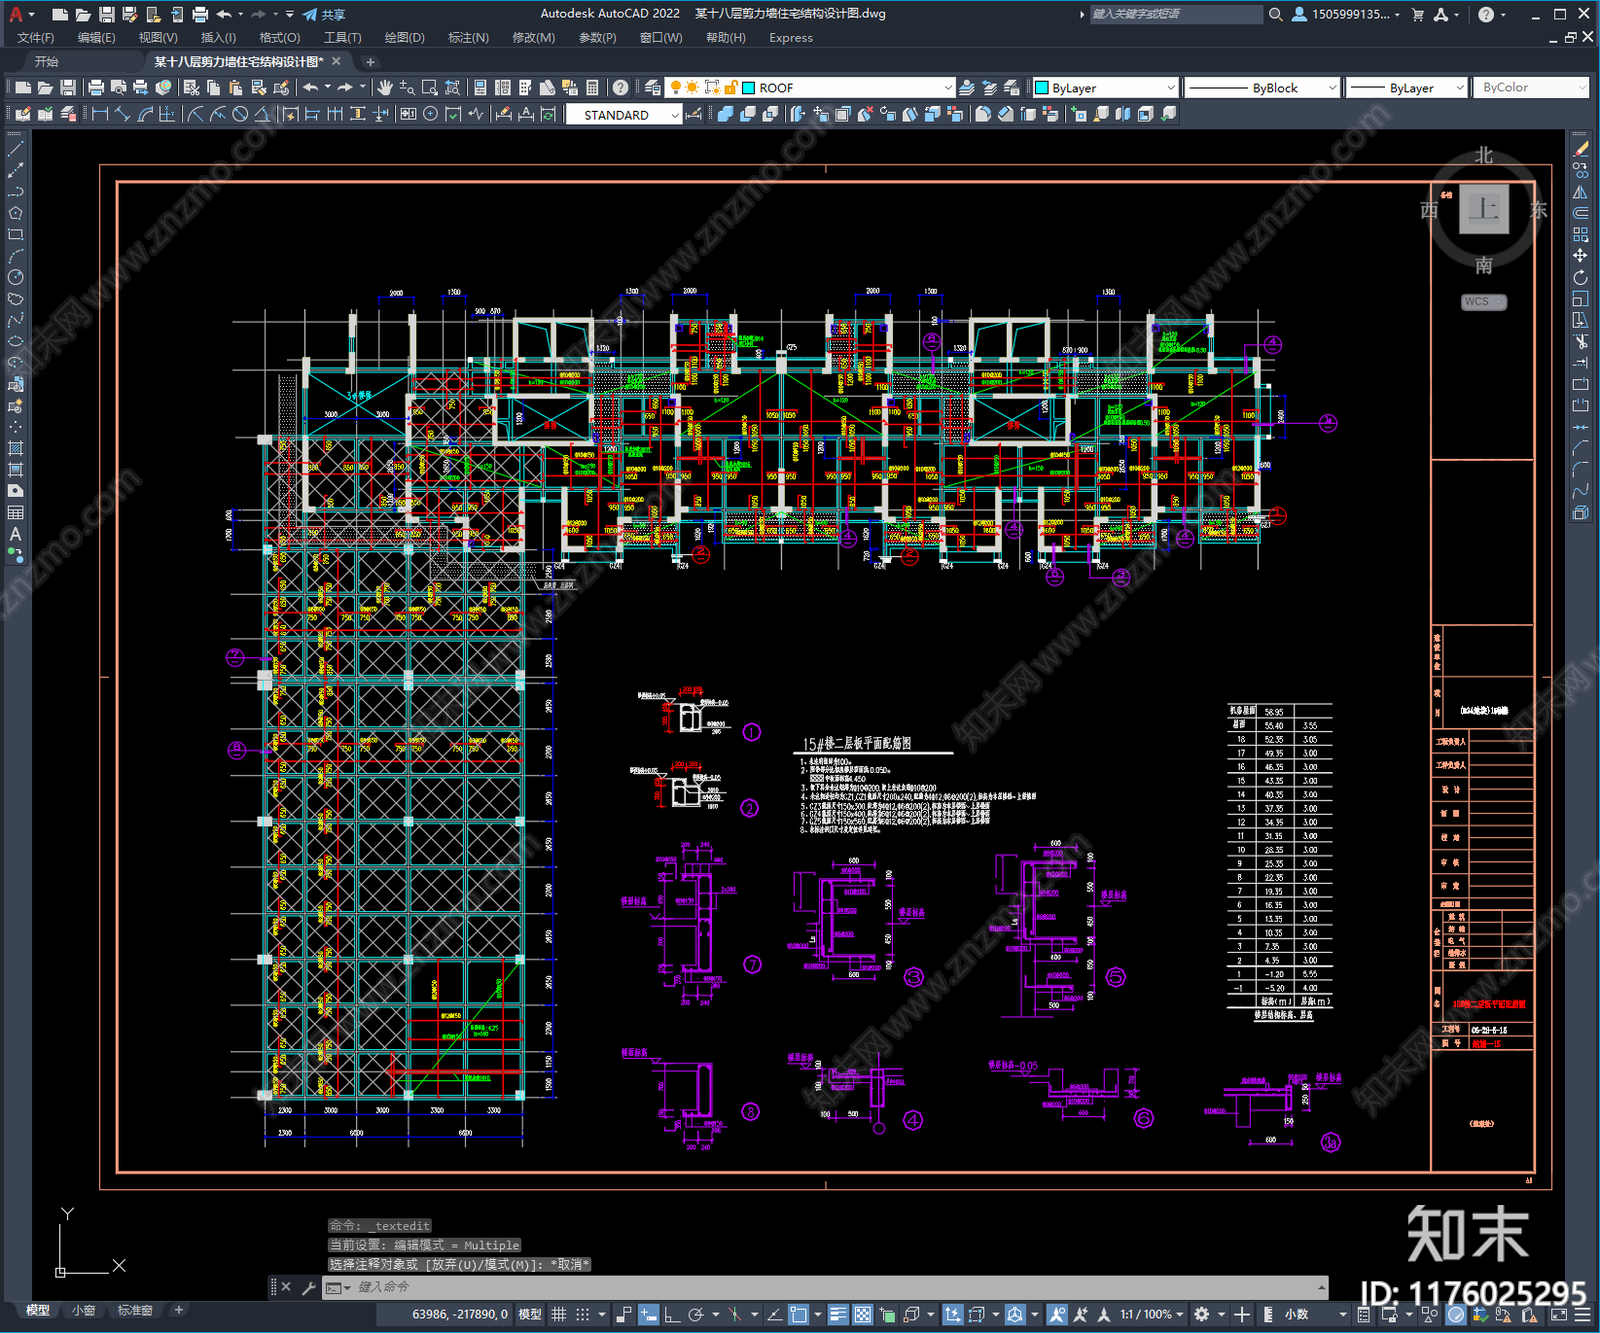Select the Pan hand tool
The height and width of the screenshot is (1333, 1600).
pos(385,88)
